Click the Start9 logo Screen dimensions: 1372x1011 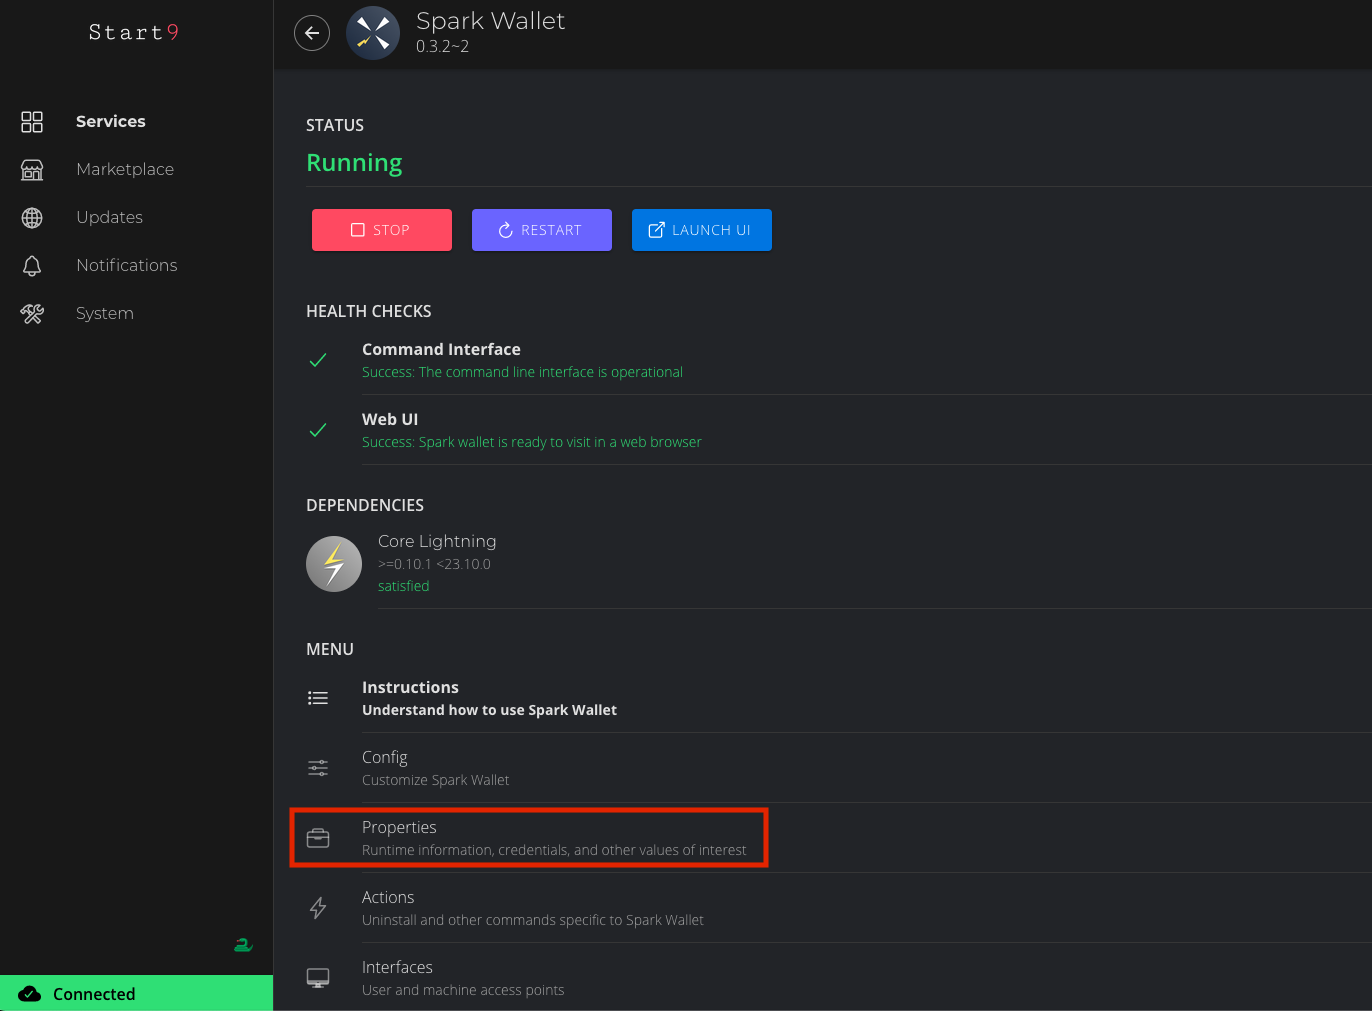click(134, 33)
